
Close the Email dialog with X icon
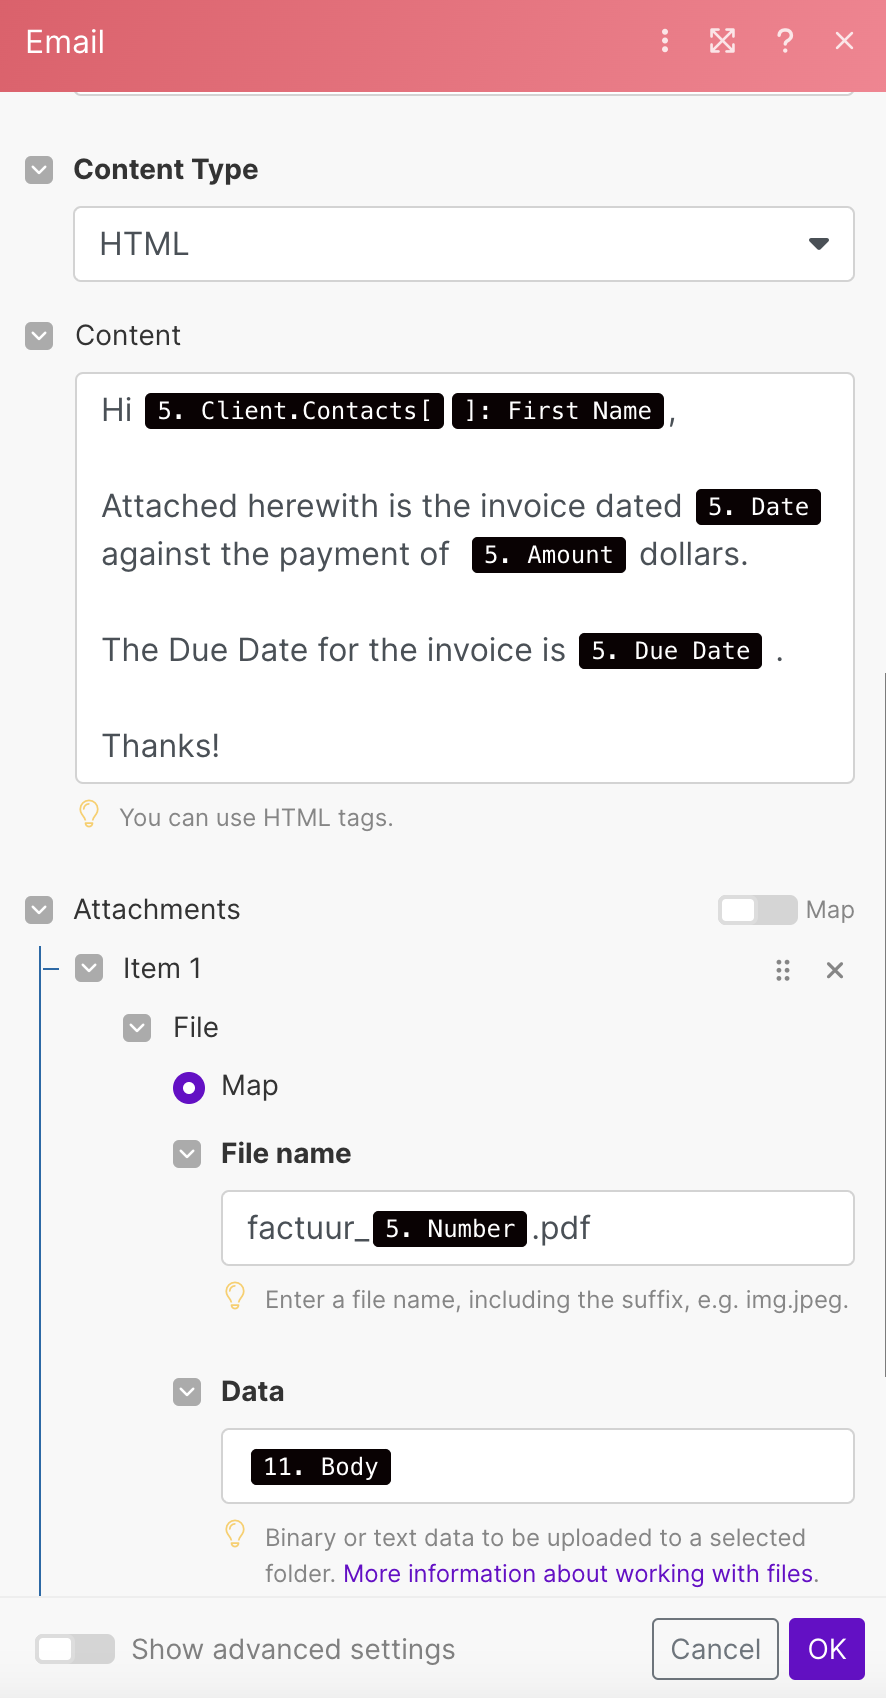tap(845, 41)
